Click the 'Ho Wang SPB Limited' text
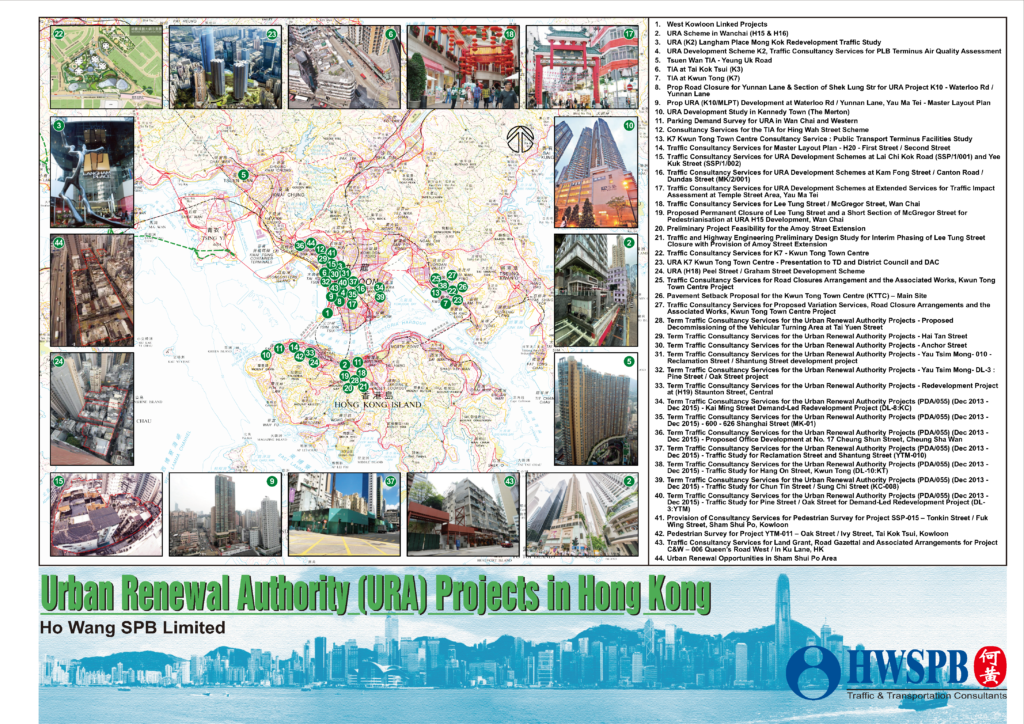 [133, 628]
